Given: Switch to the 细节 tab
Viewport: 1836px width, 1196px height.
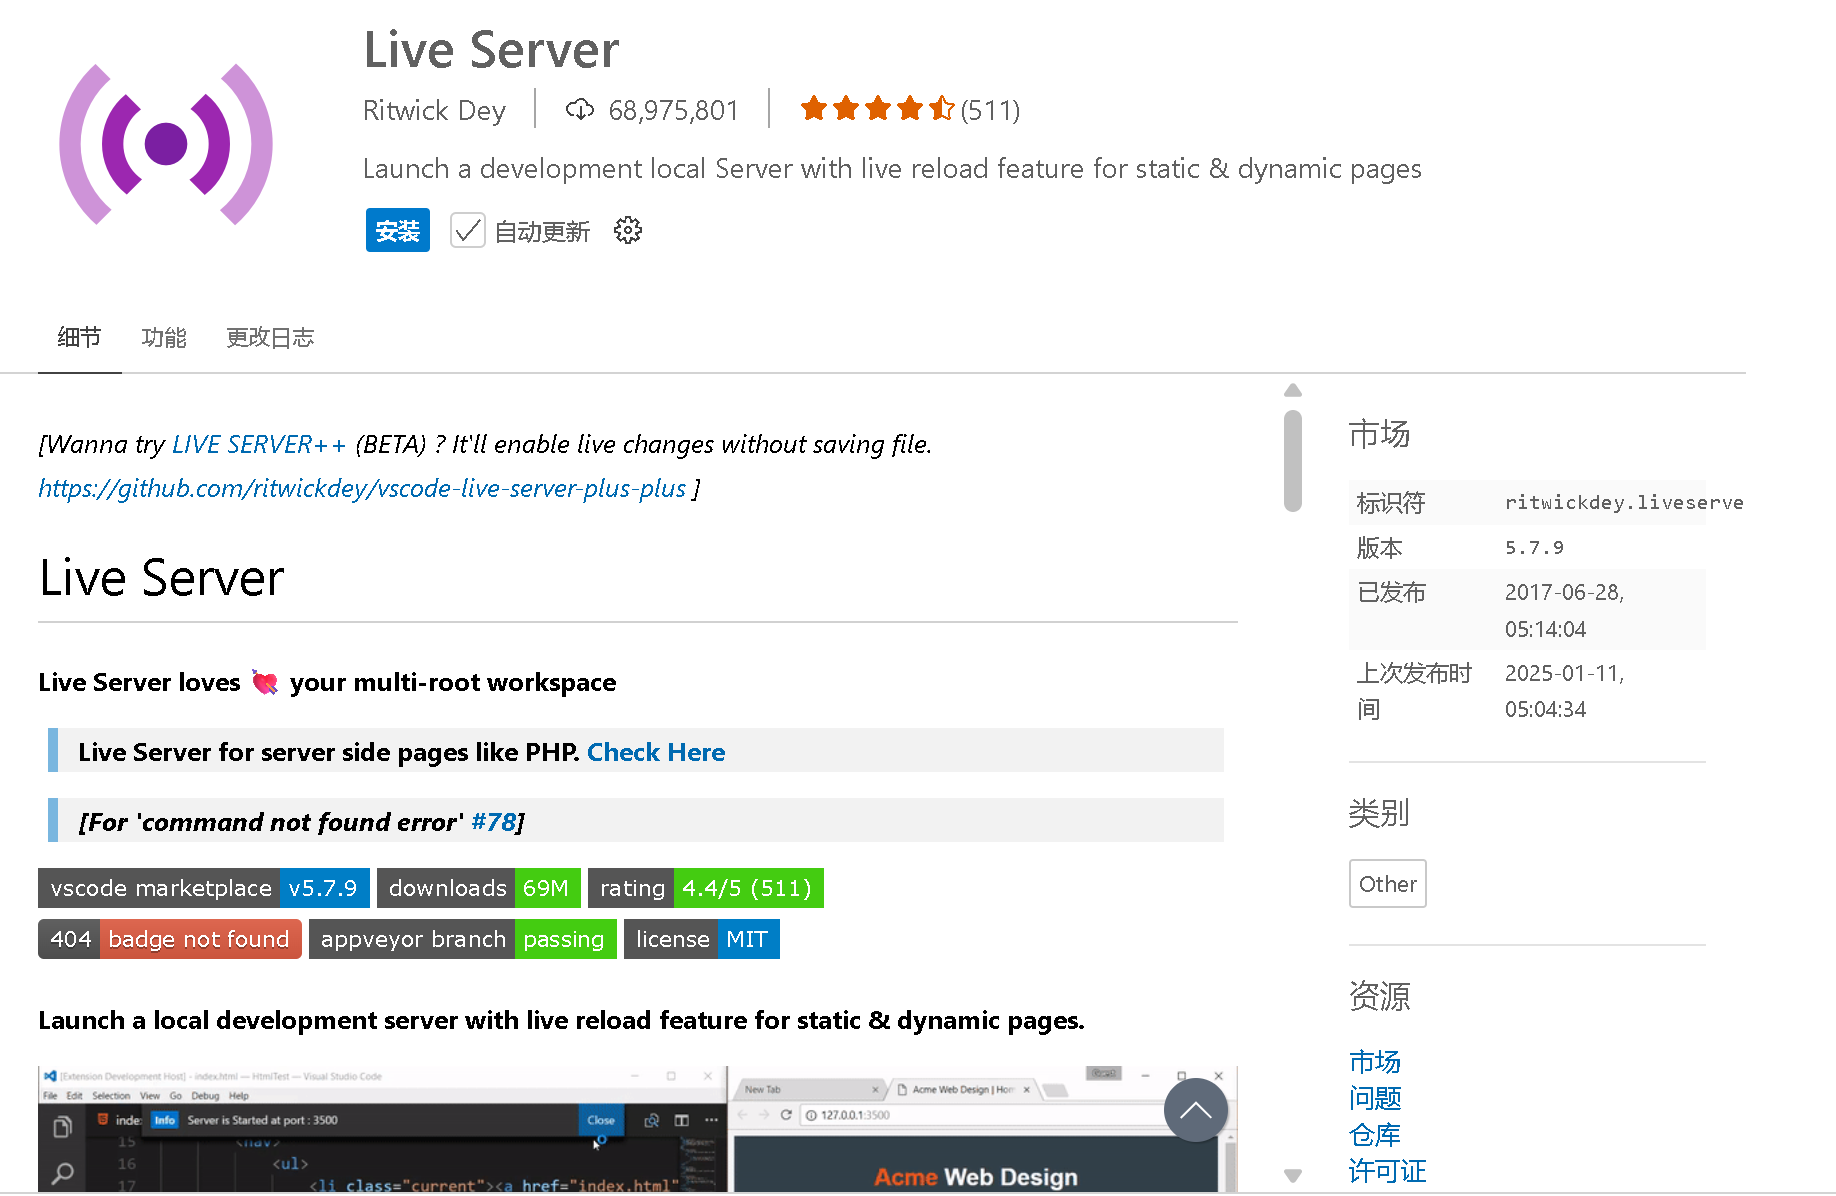Looking at the screenshot, I should (80, 338).
